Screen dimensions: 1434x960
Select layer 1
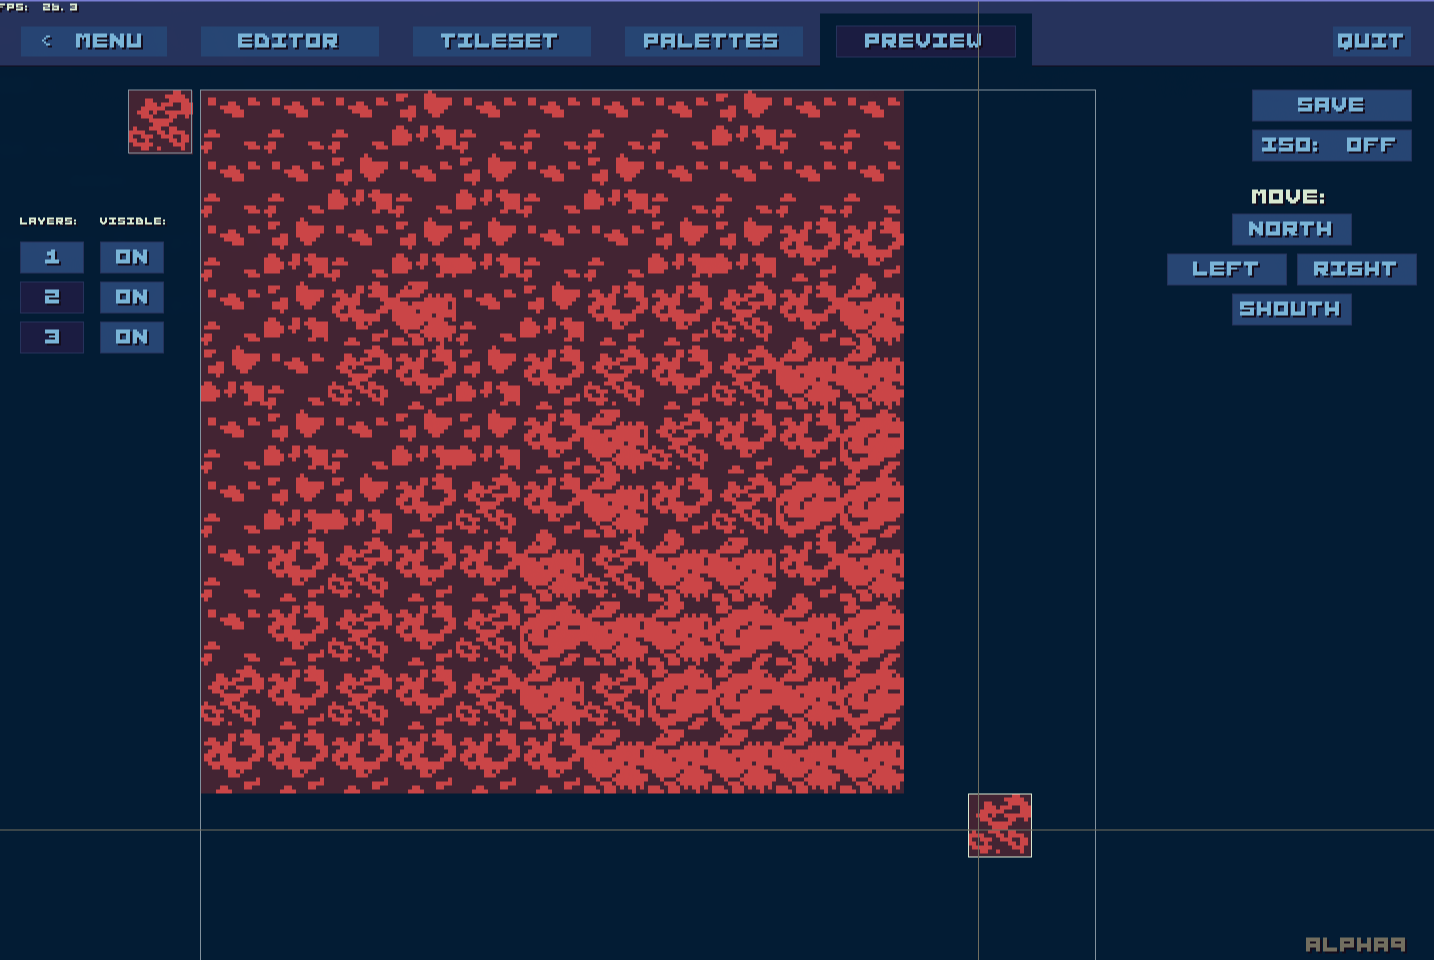(x=52, y=257)
